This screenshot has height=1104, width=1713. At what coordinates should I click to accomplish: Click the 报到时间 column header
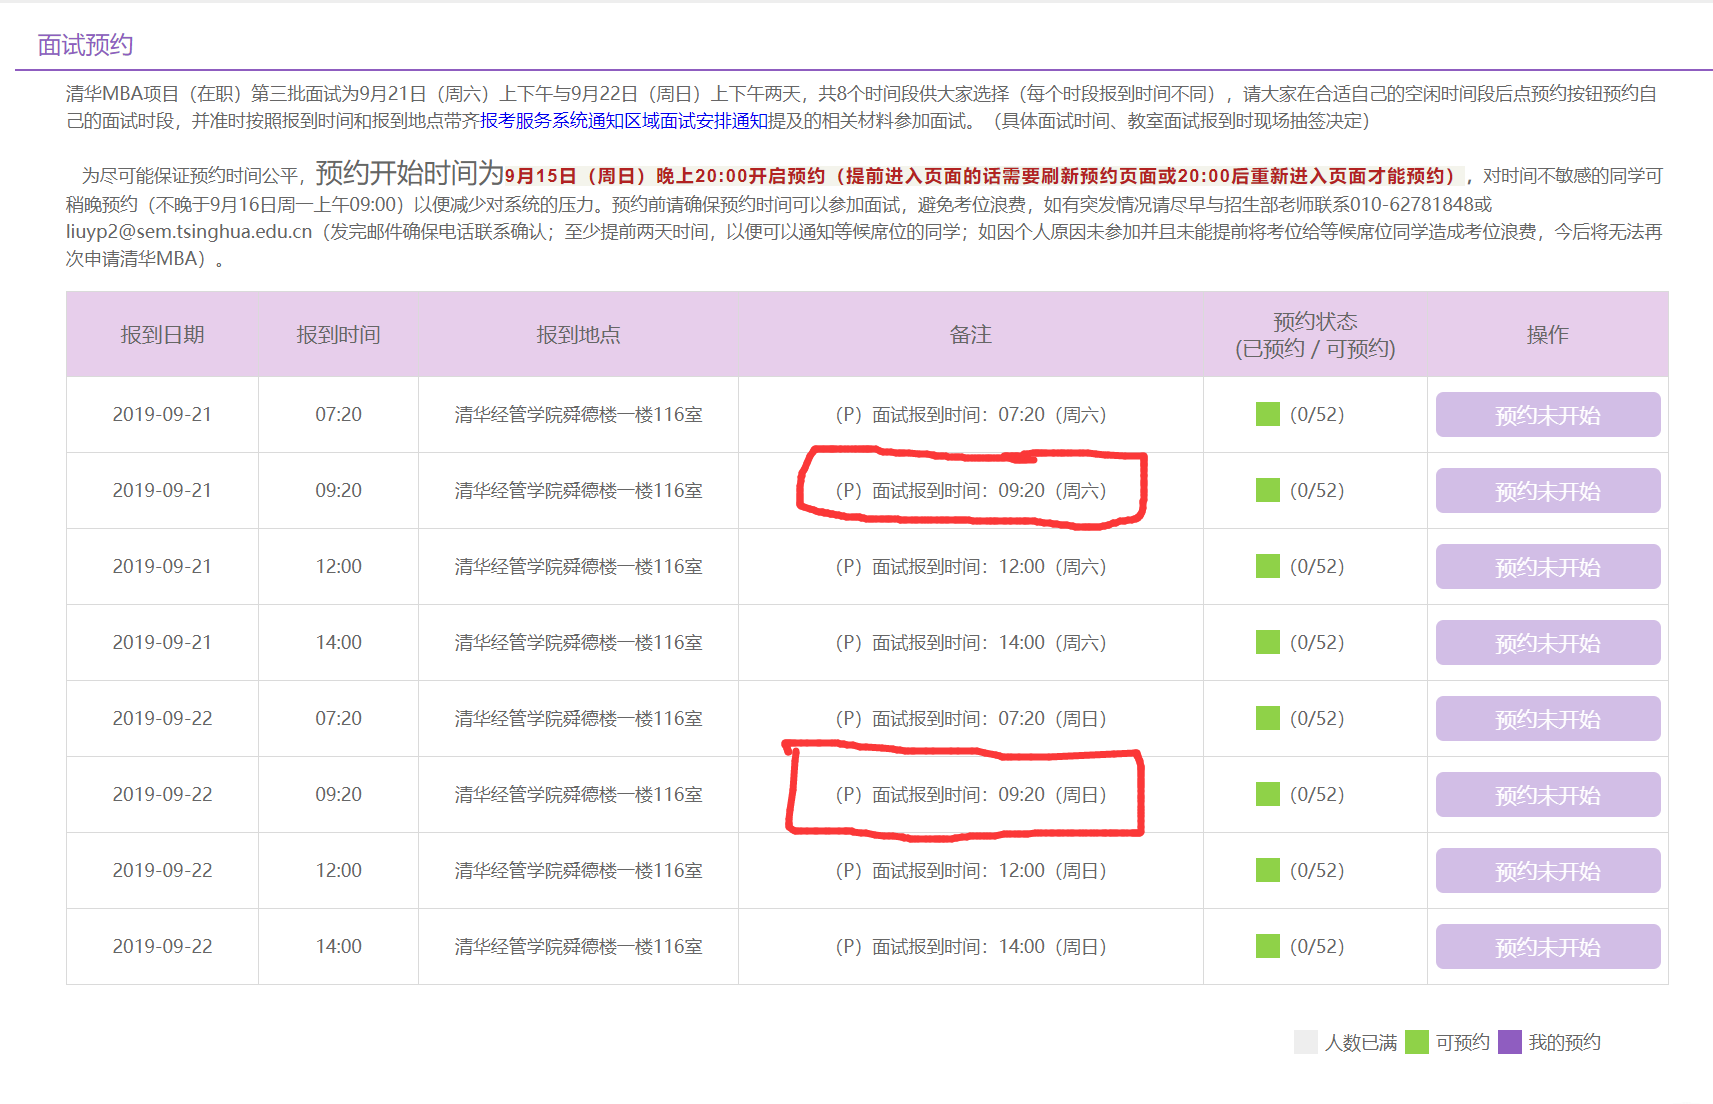338,335
